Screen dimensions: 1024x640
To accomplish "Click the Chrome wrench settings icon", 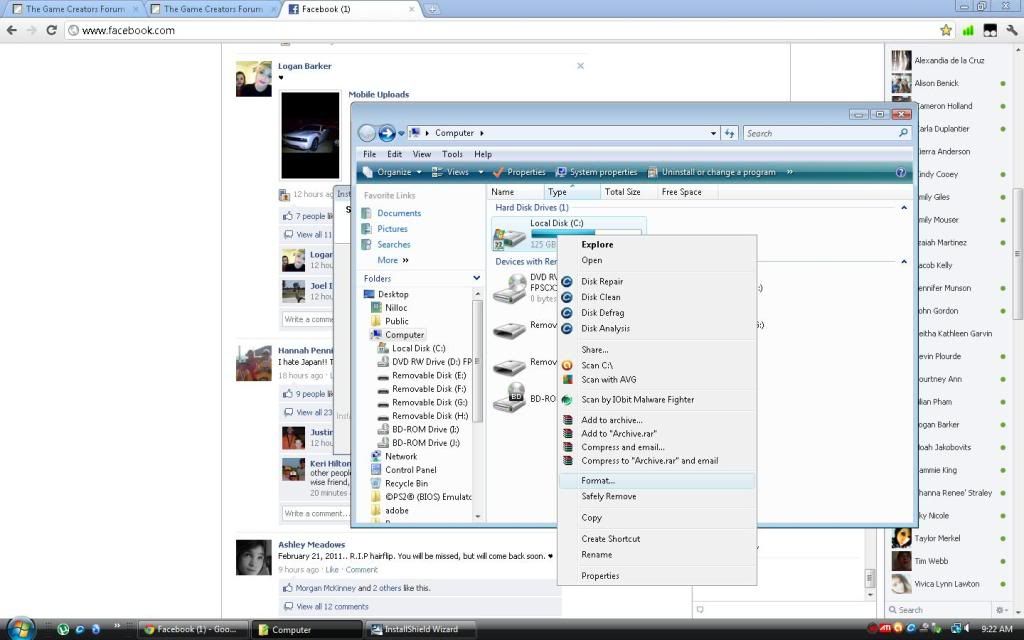I will tap(1013, 30).
